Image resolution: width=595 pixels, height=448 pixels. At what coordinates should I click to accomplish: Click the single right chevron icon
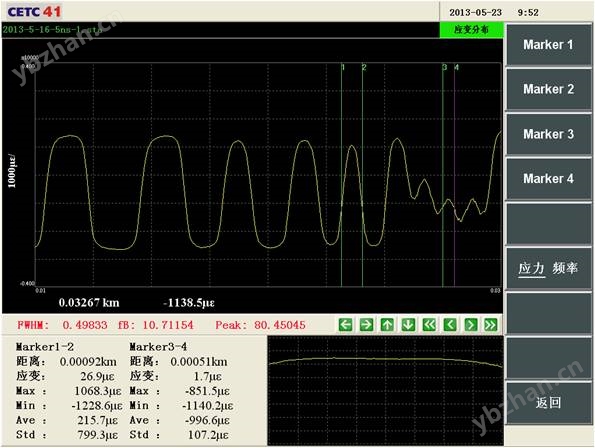[471, 325]
